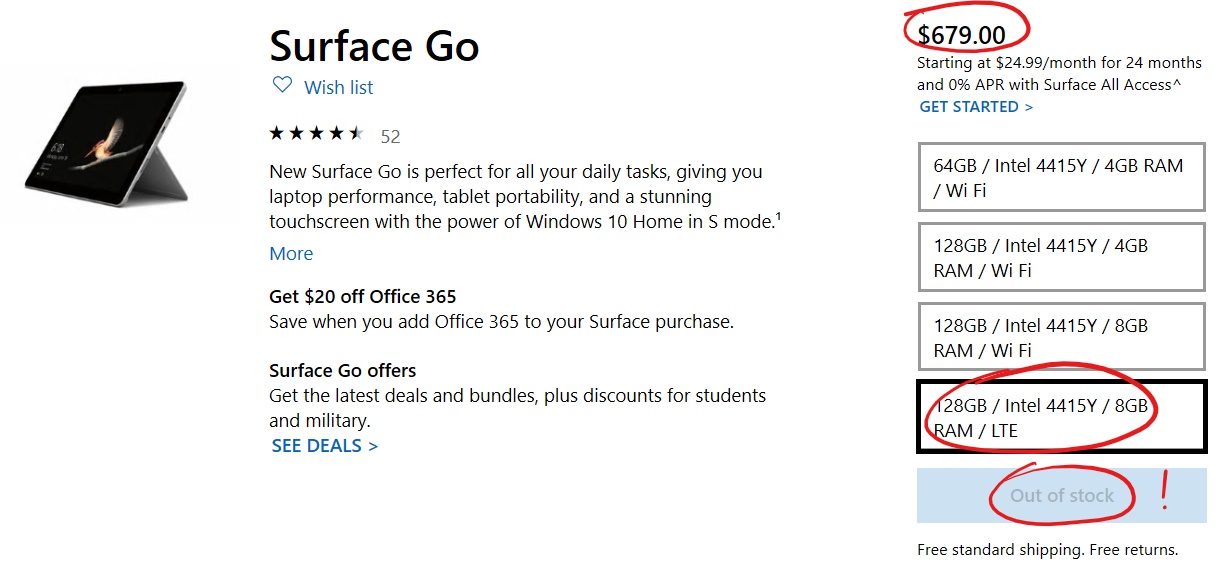Select 128GB / 4GB RAM / Wi Fi option
The width and height of the screenshot is (1230, 586).
pos(1061,257)
